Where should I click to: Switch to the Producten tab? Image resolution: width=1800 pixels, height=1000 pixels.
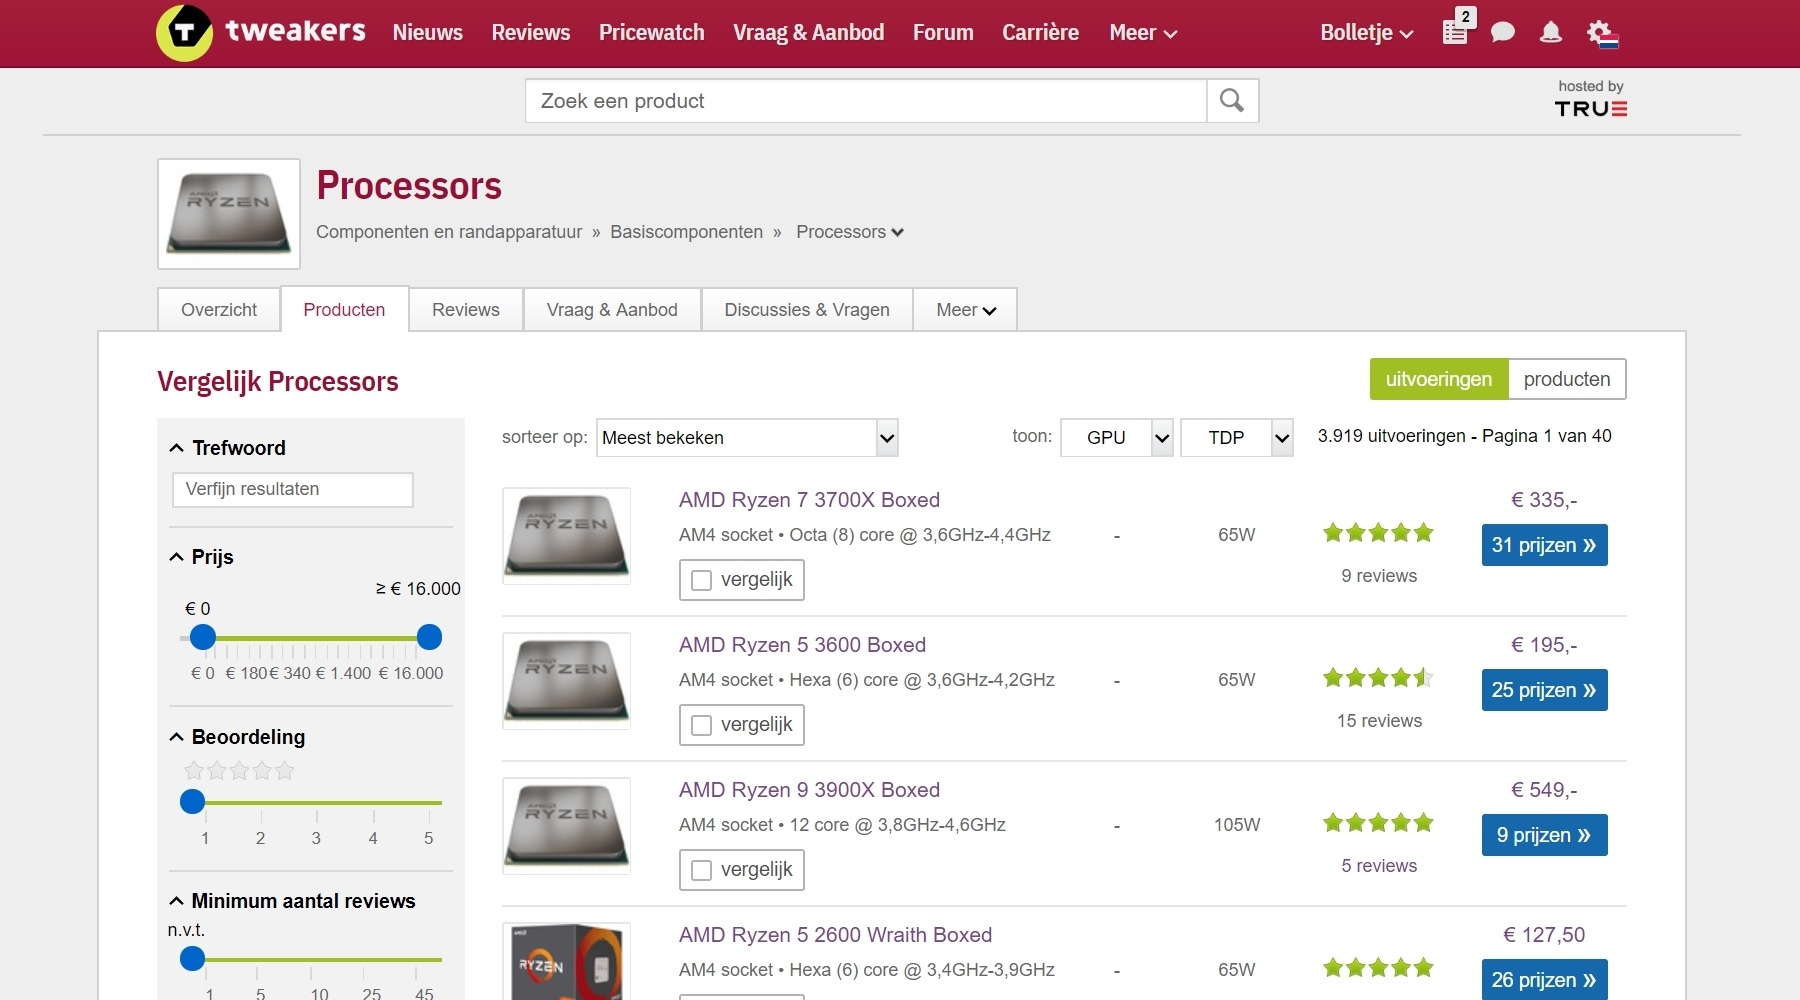[344, 309]
